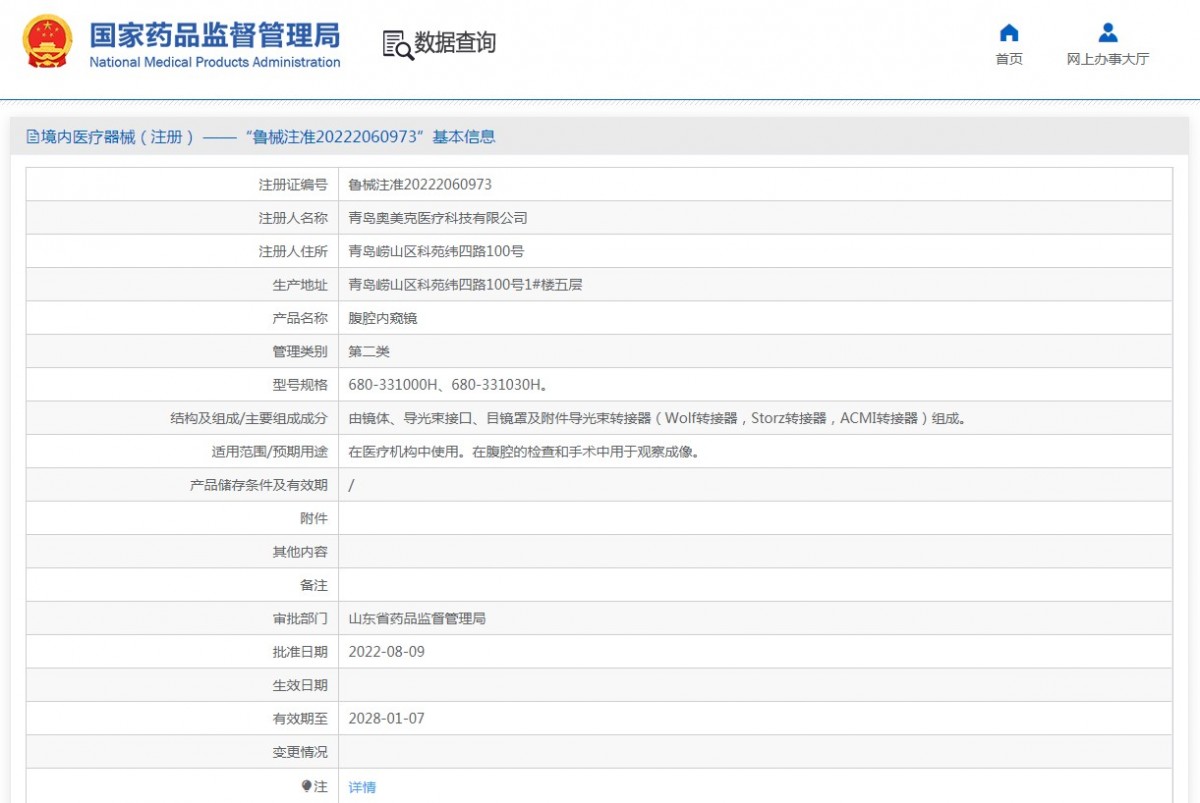Click the document icon before 境内医疗器械
Image resolution: width=1200 pixels, height=803 pixels.
click(33, 137)
